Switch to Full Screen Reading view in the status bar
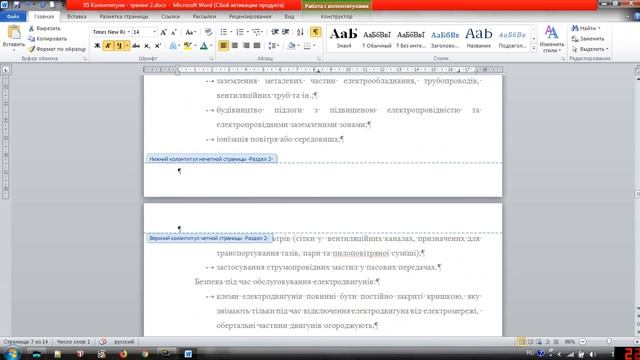Image resolution: width=640 pixels, height=360 pixels. click(x=531, y=342)
